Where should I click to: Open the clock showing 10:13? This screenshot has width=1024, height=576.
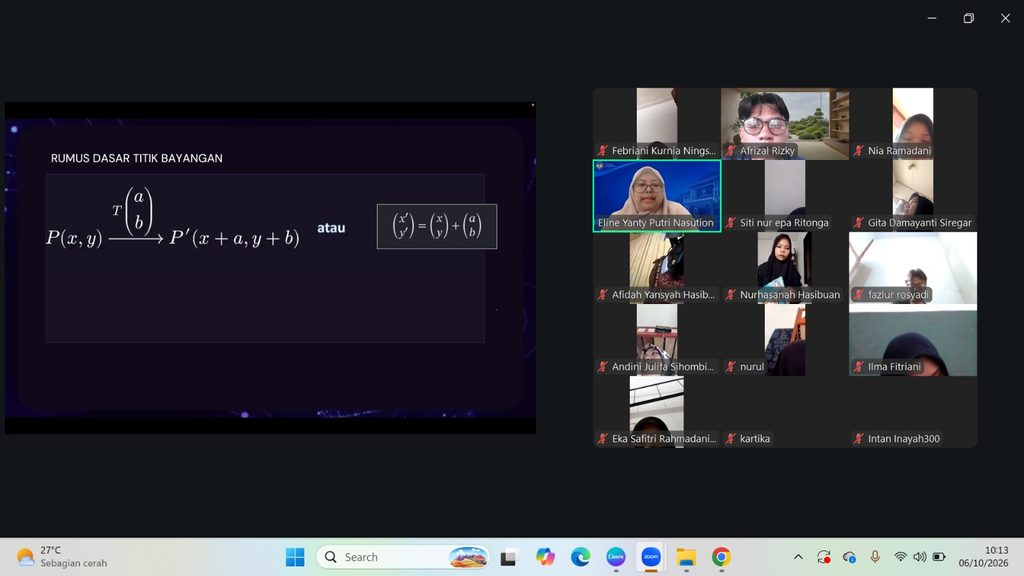[x=984, y=556]
